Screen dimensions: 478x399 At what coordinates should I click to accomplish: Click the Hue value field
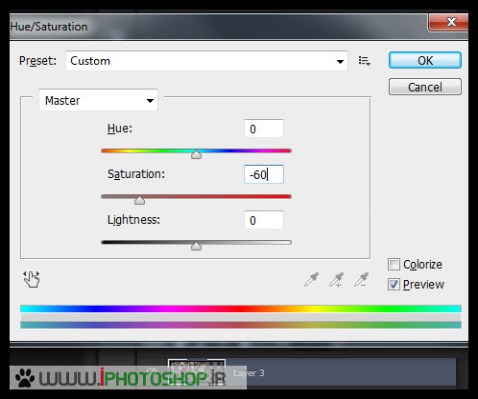(264, 128)
